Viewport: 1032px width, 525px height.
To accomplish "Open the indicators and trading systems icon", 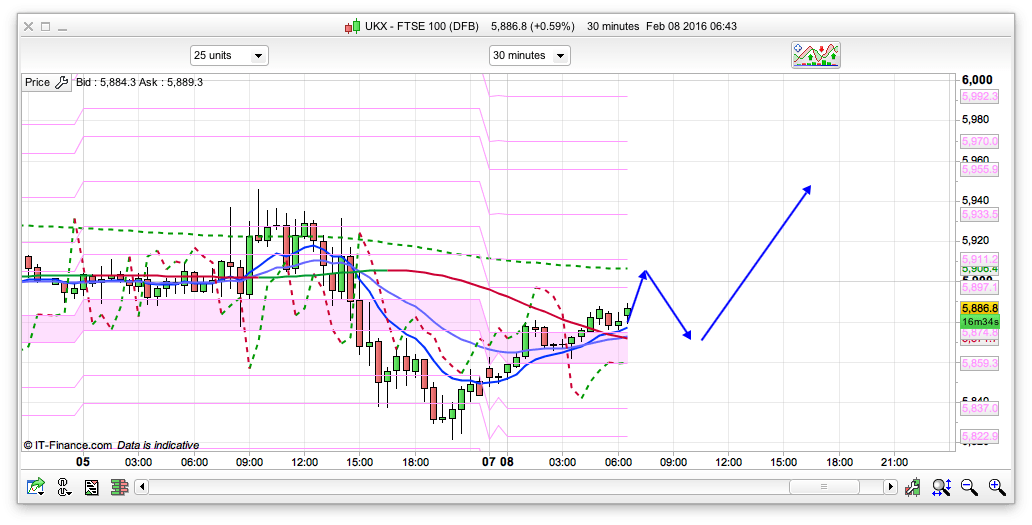I will tap(816, 55).
